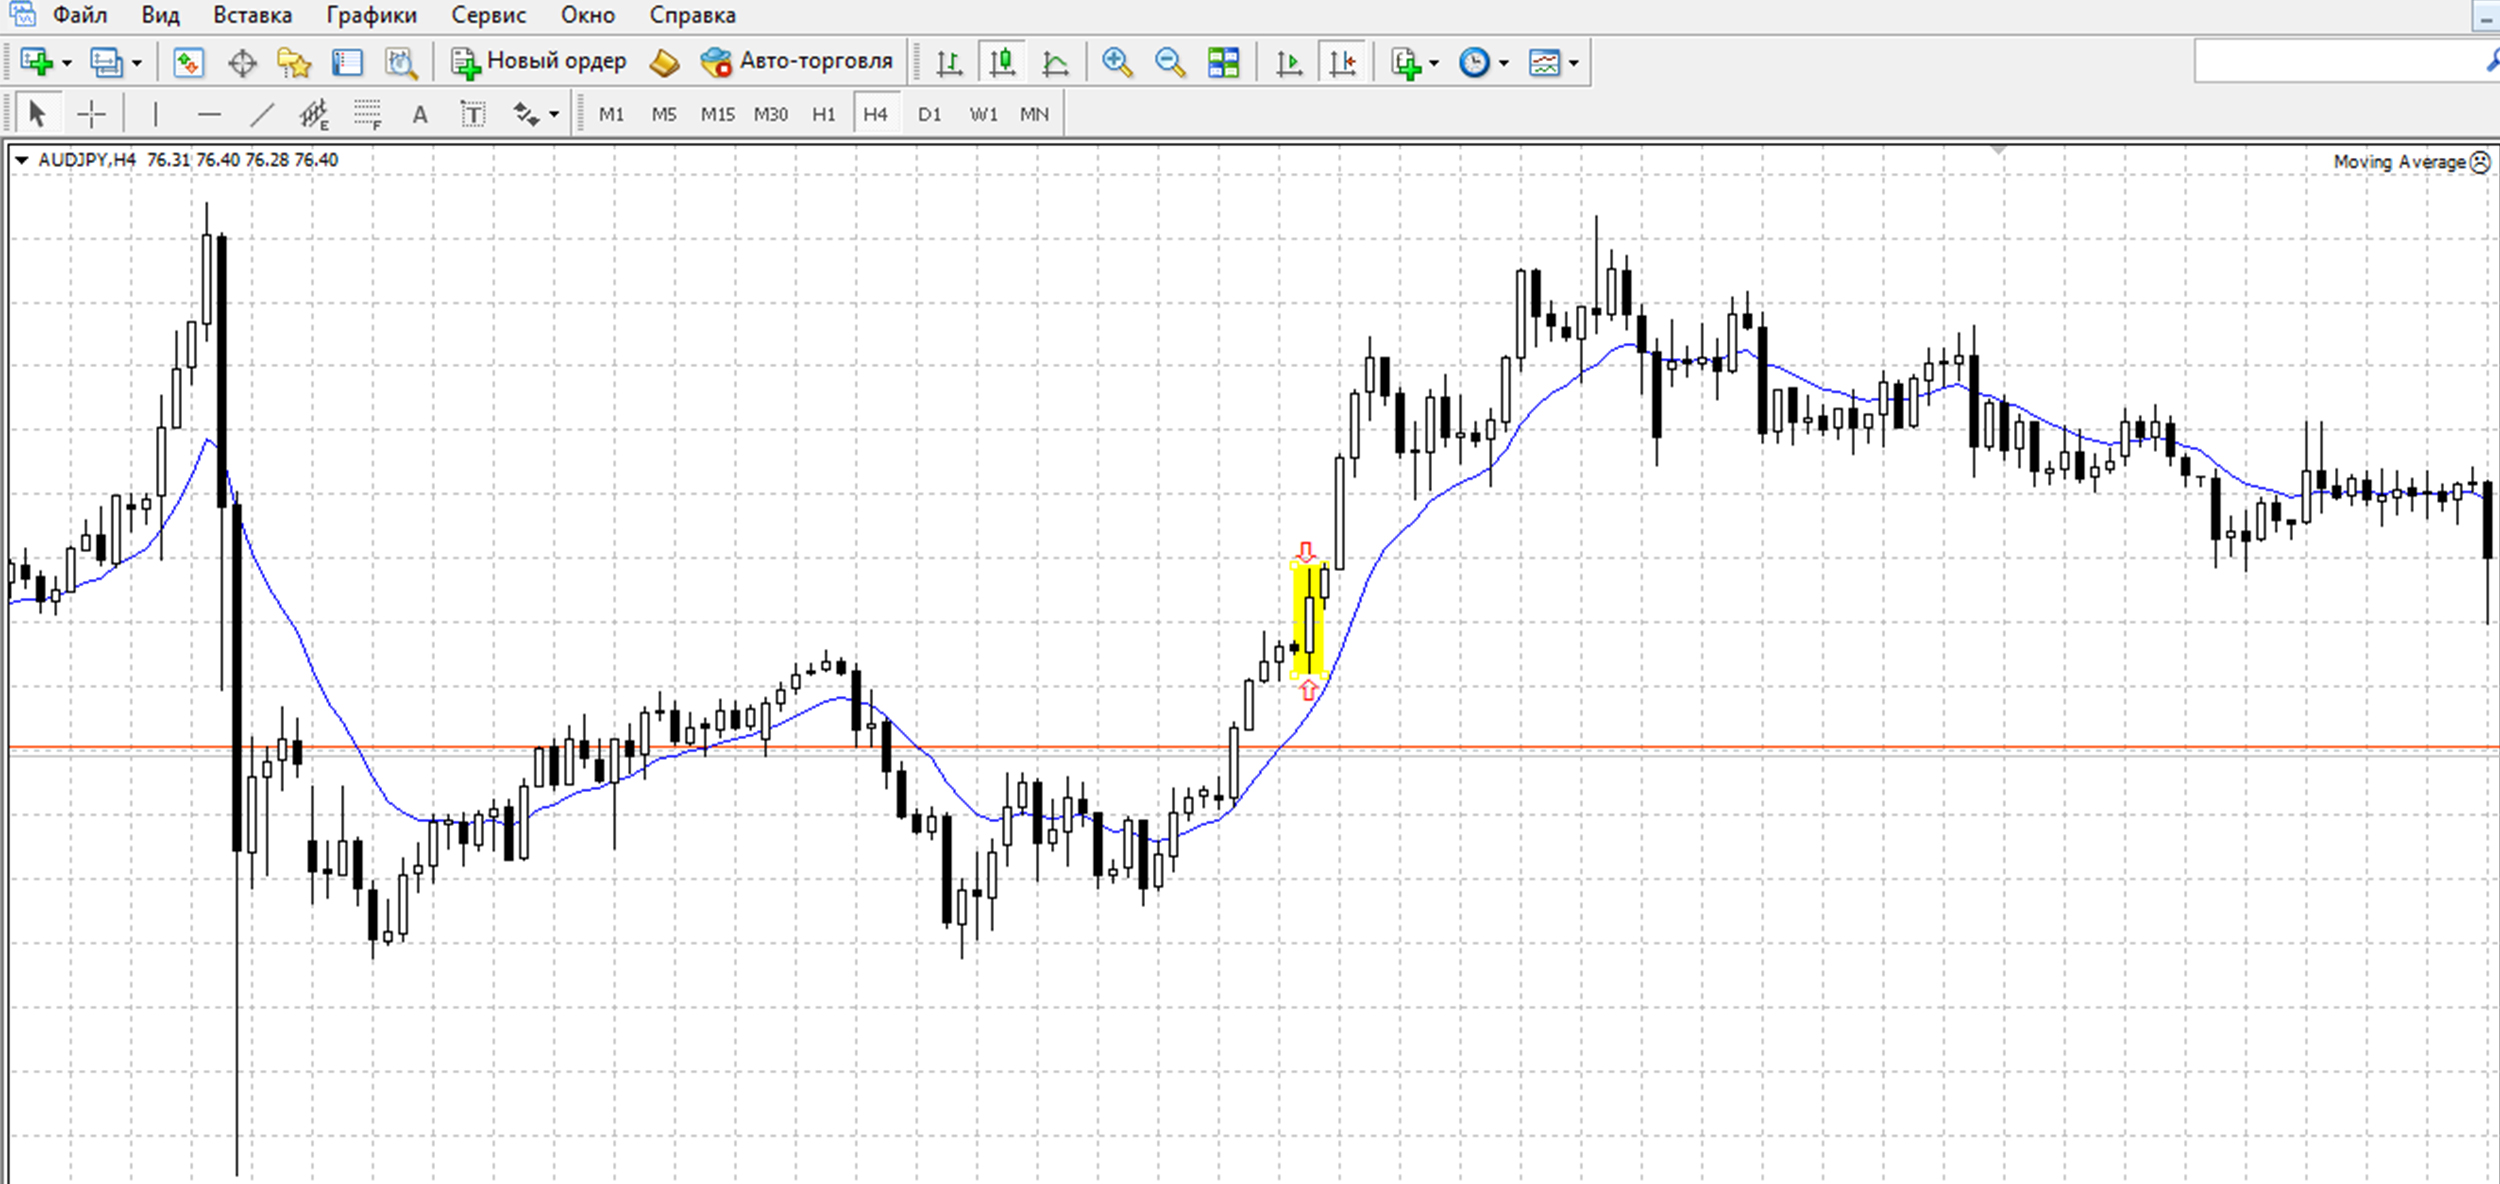Viewport: 2500px width, 1184px height.
Task: Open the Графики menu
Action: coord(371,15)
